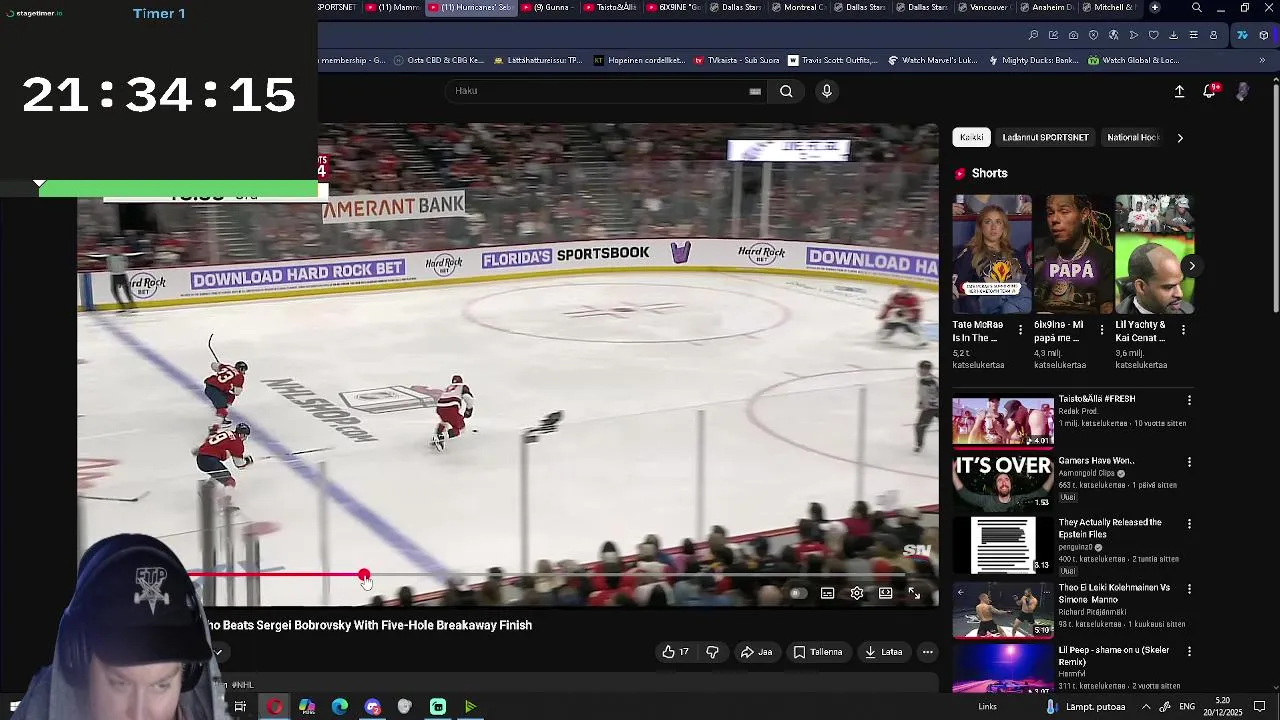Open the browser tab search magnifier
The height and width of the screenshot is (720, 1280).
1197,8
